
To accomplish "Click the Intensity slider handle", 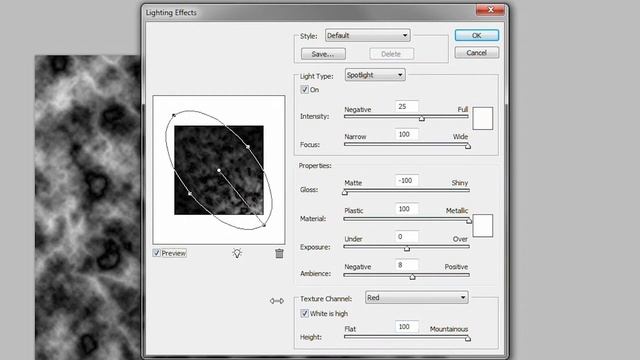I will 422,118.
